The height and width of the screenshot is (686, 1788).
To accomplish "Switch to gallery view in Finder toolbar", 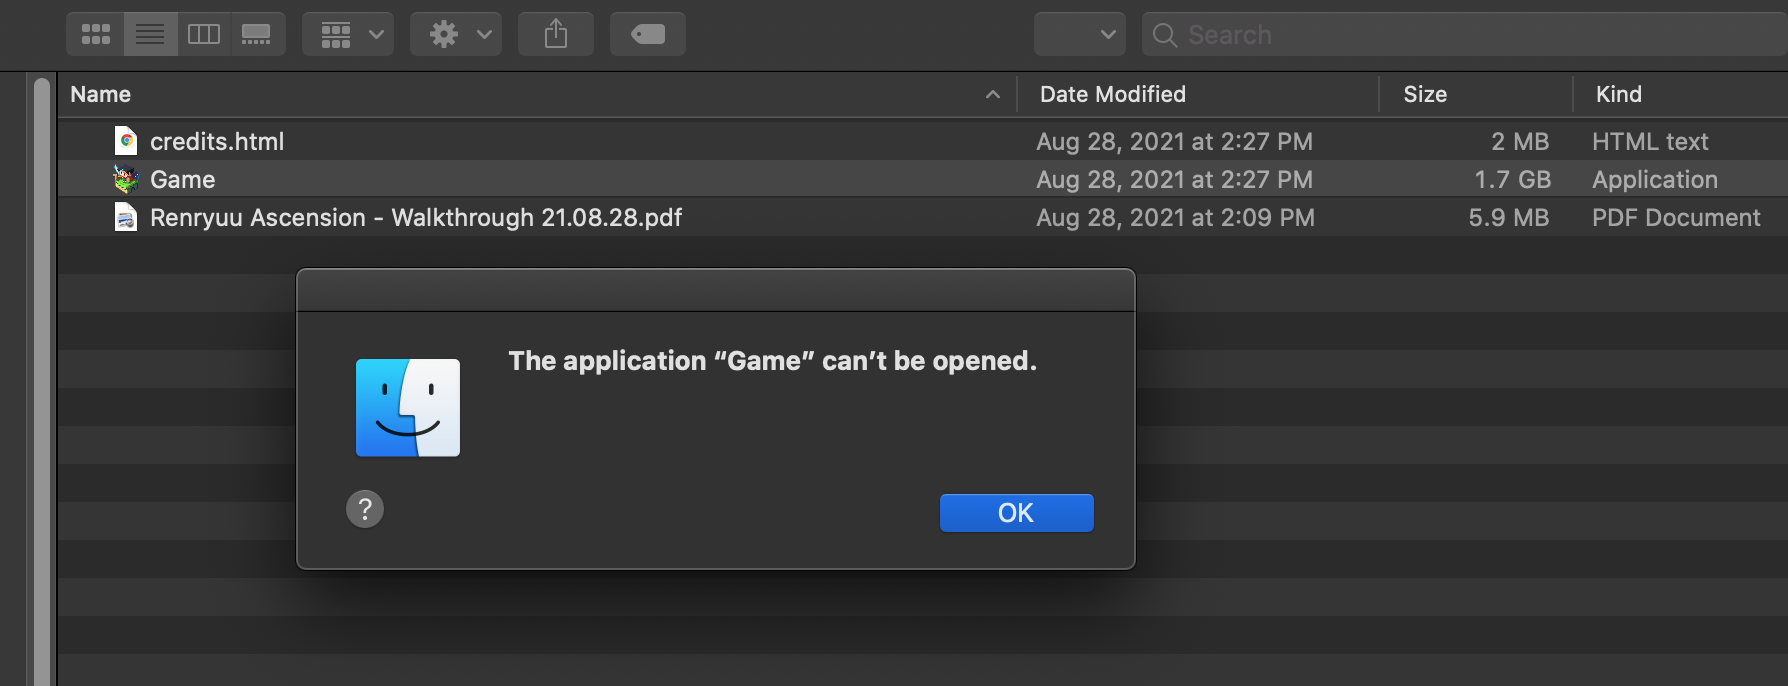I will 257,34.
